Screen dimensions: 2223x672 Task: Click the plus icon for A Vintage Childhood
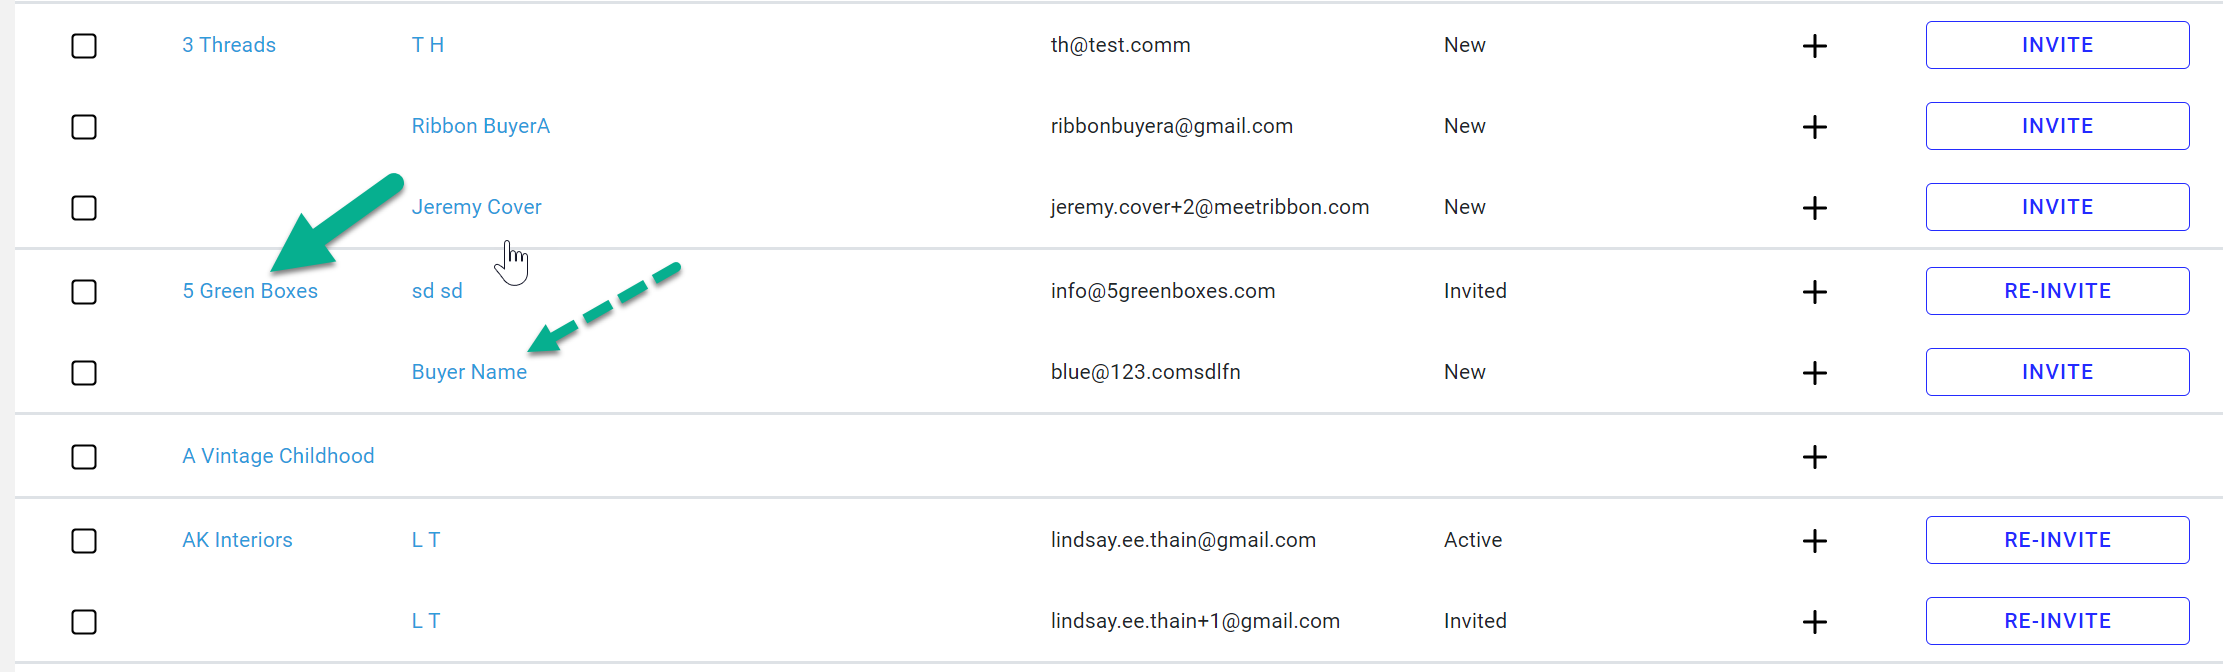coord(1814,457)
